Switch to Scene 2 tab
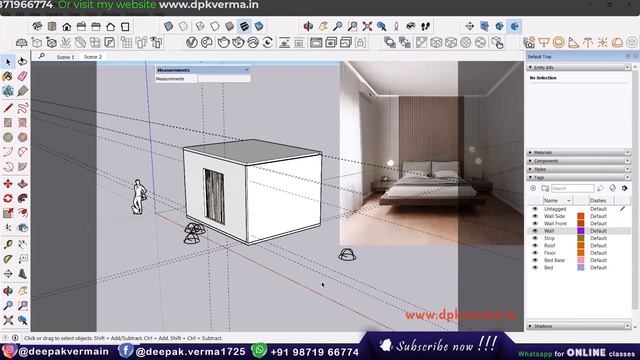The height and width of the screenshot is (360, 640). (x=93, y=57)
